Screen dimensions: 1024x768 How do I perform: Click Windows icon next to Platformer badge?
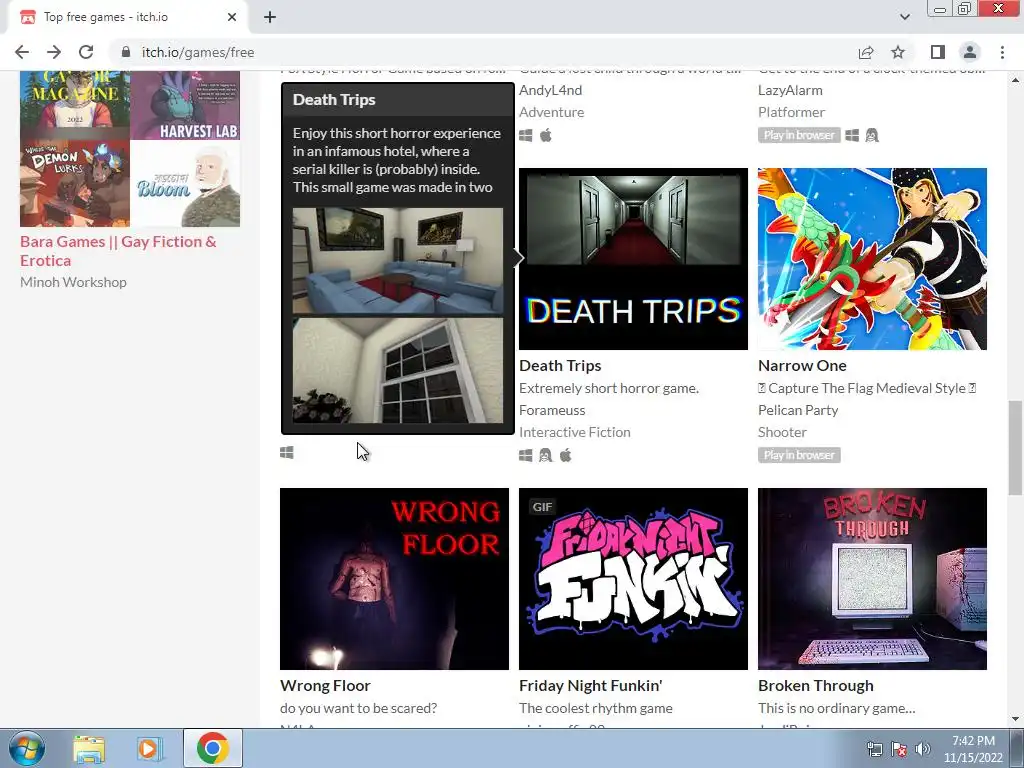852,135
